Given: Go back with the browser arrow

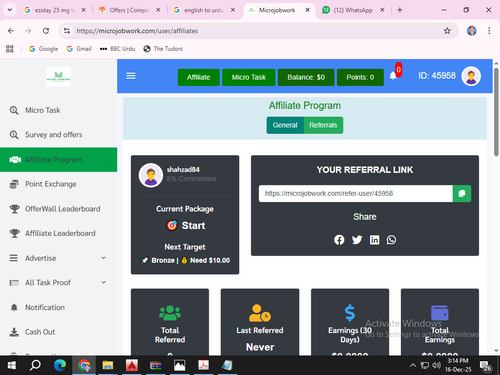Looking at the screenshot, I should (11, 31).
